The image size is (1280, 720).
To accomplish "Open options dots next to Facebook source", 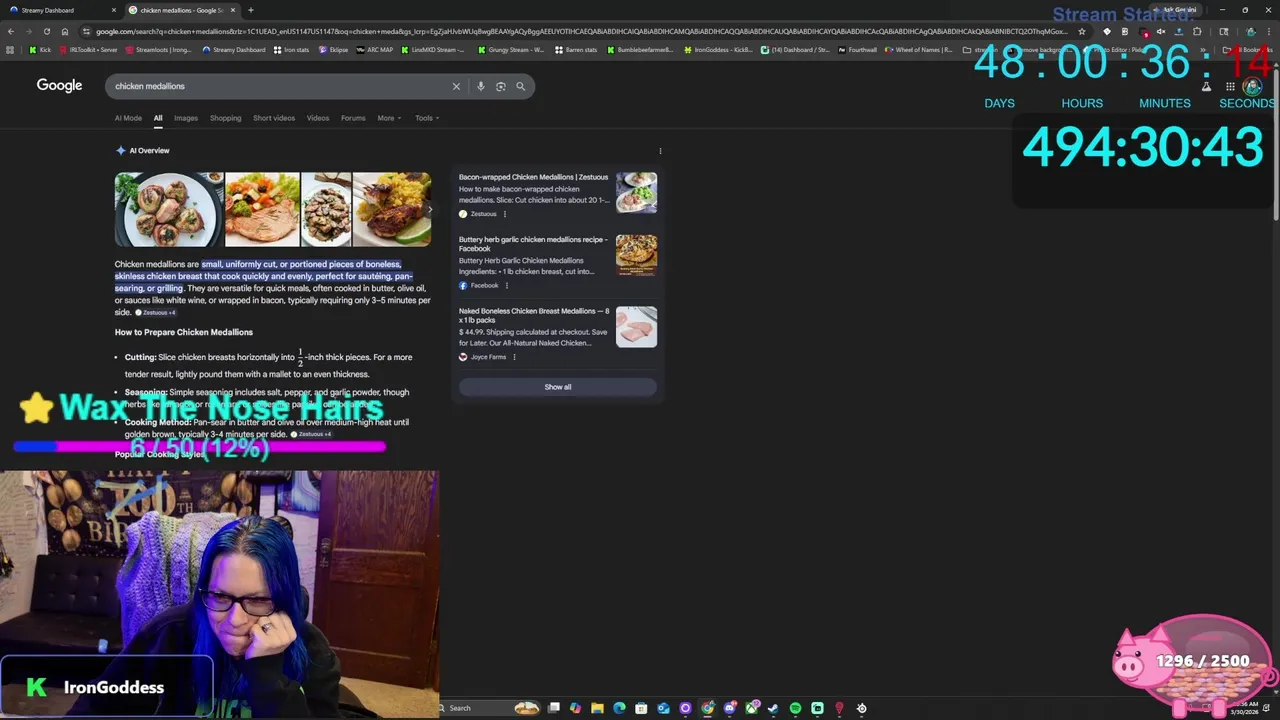I will [507, 285].
